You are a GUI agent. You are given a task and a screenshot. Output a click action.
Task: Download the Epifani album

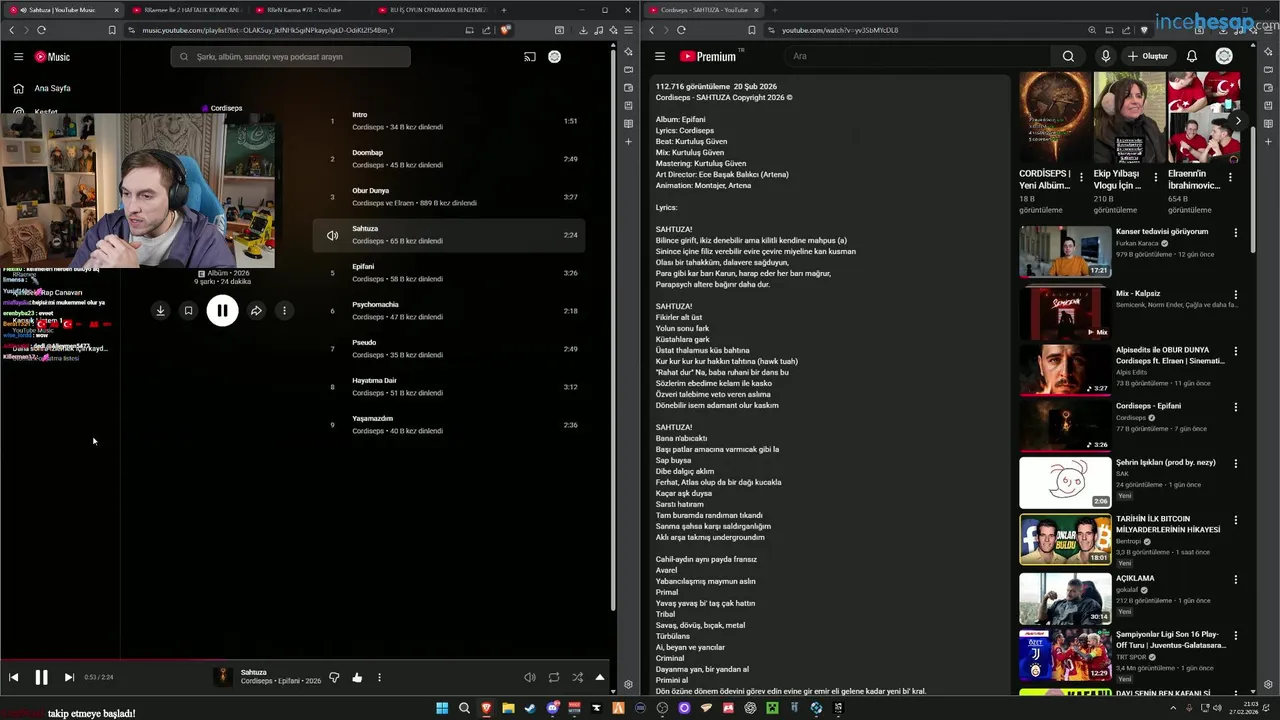[x=160, y=311]
